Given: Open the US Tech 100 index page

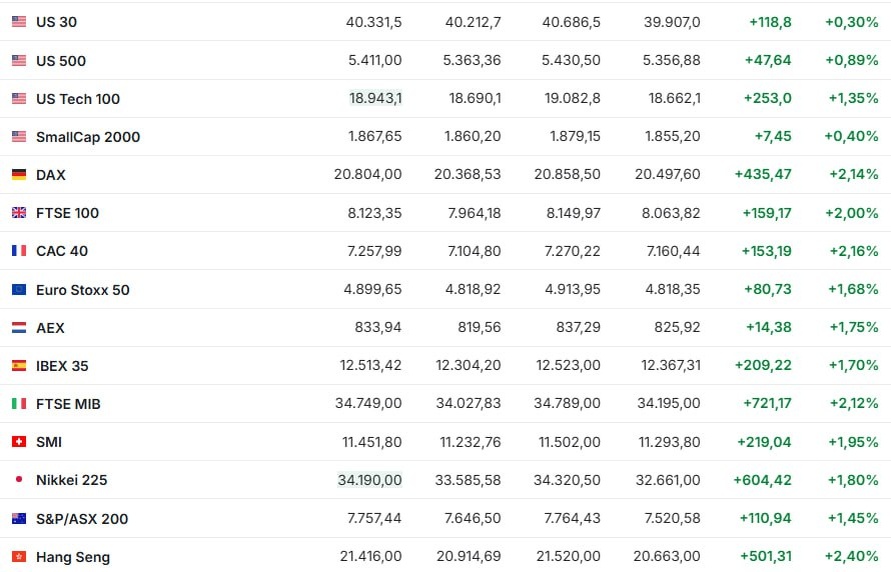Looking at the screenshot, I should point(78,99).
